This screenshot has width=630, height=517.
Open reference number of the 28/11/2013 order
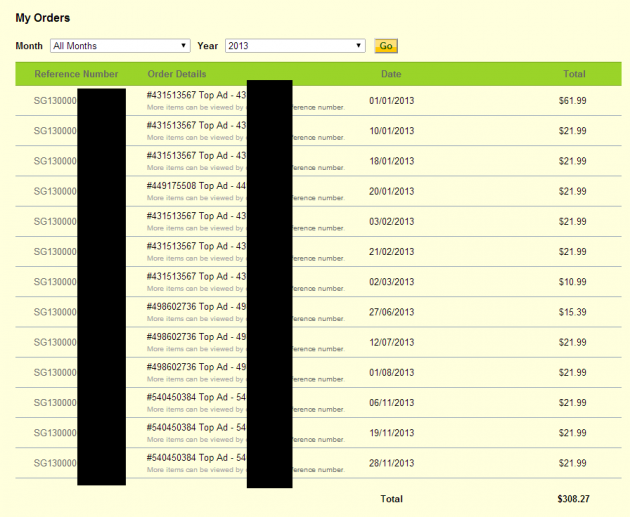click(55, 463)
